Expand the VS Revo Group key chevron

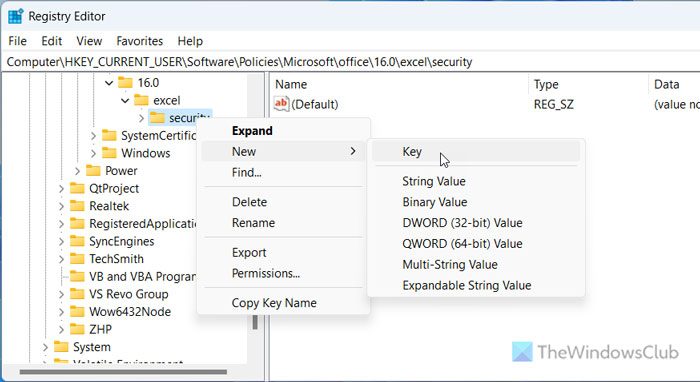click(x=61, y=295)
